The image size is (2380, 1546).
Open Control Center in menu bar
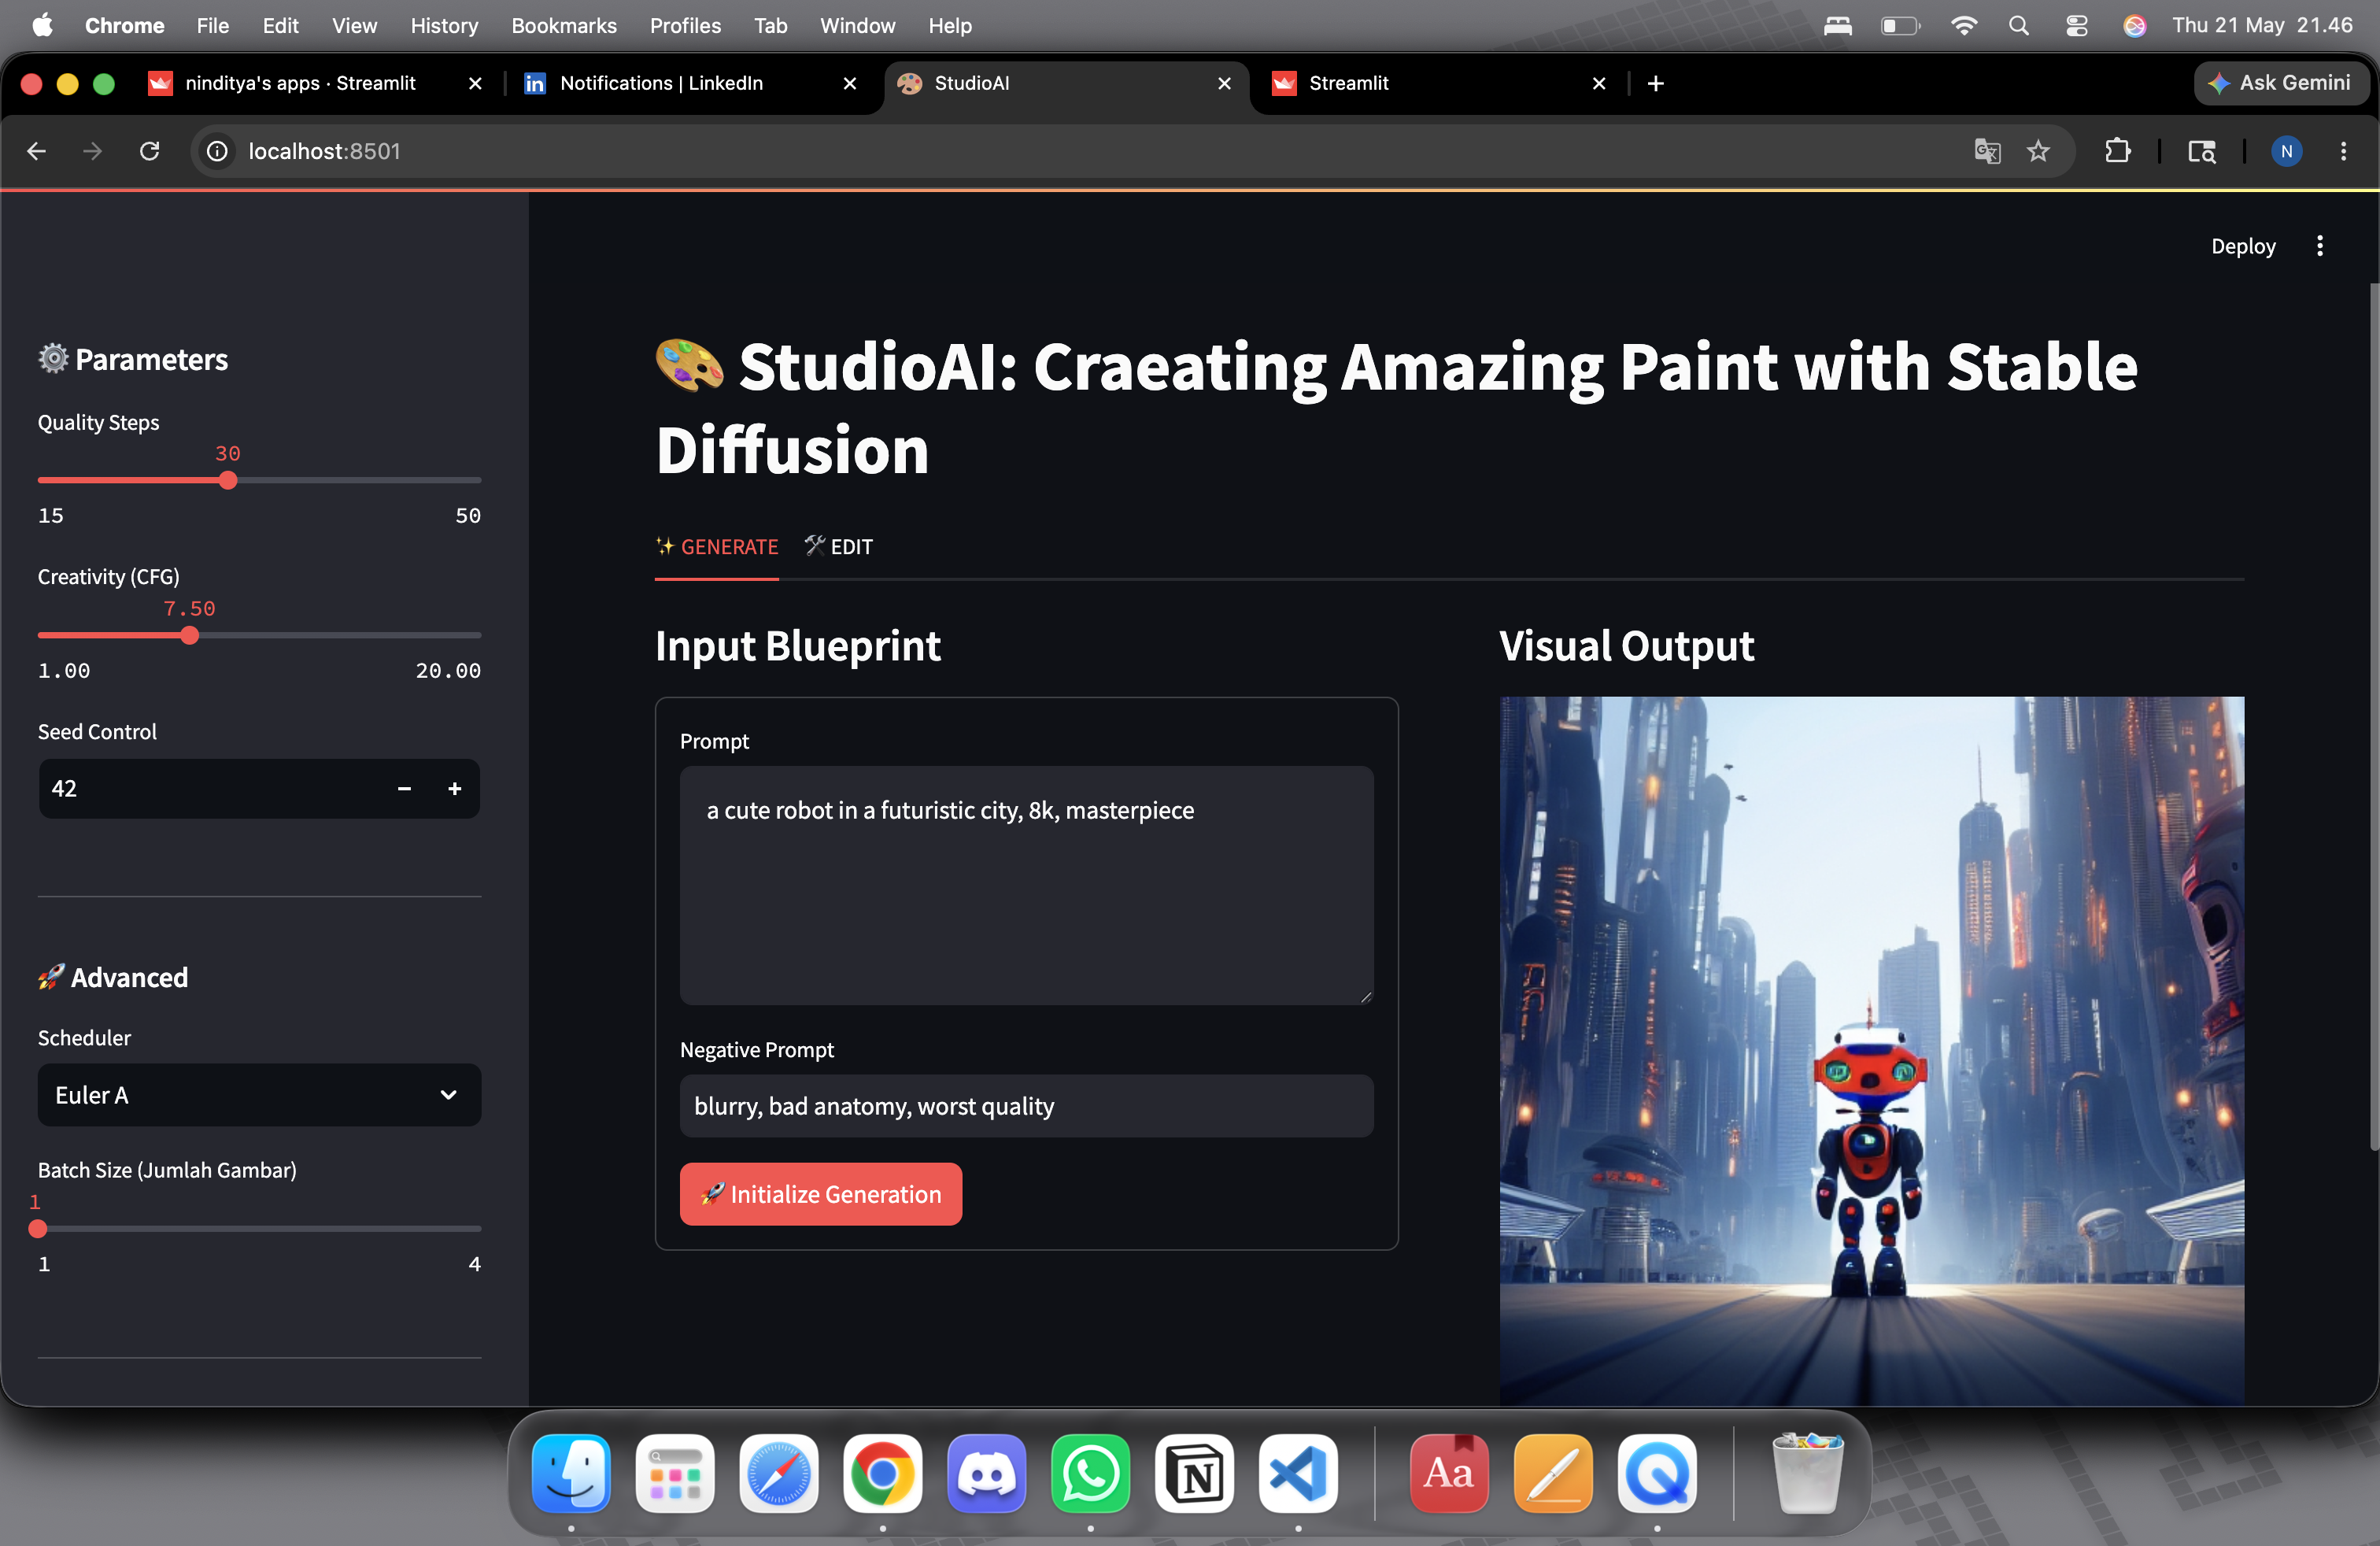click(x=2077, y=25)
